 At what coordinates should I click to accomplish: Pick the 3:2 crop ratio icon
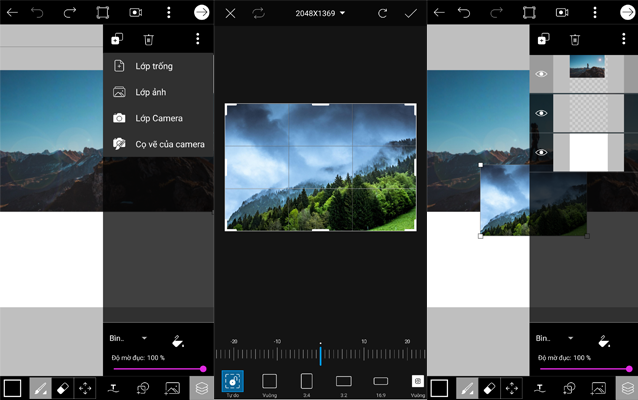click(x=343, y=381)
